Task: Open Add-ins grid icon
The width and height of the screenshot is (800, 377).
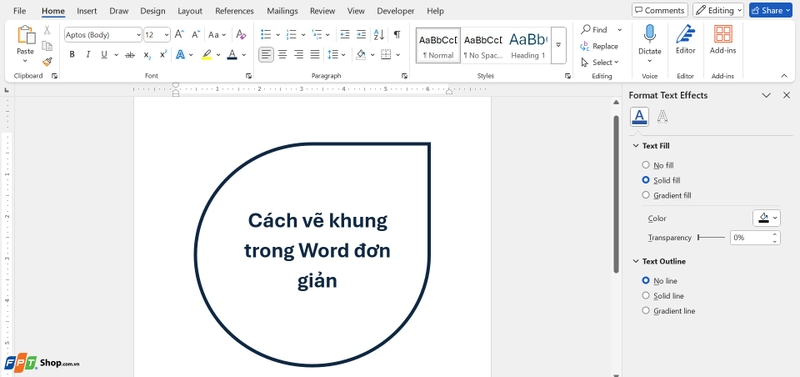Action: click(722, 34)
